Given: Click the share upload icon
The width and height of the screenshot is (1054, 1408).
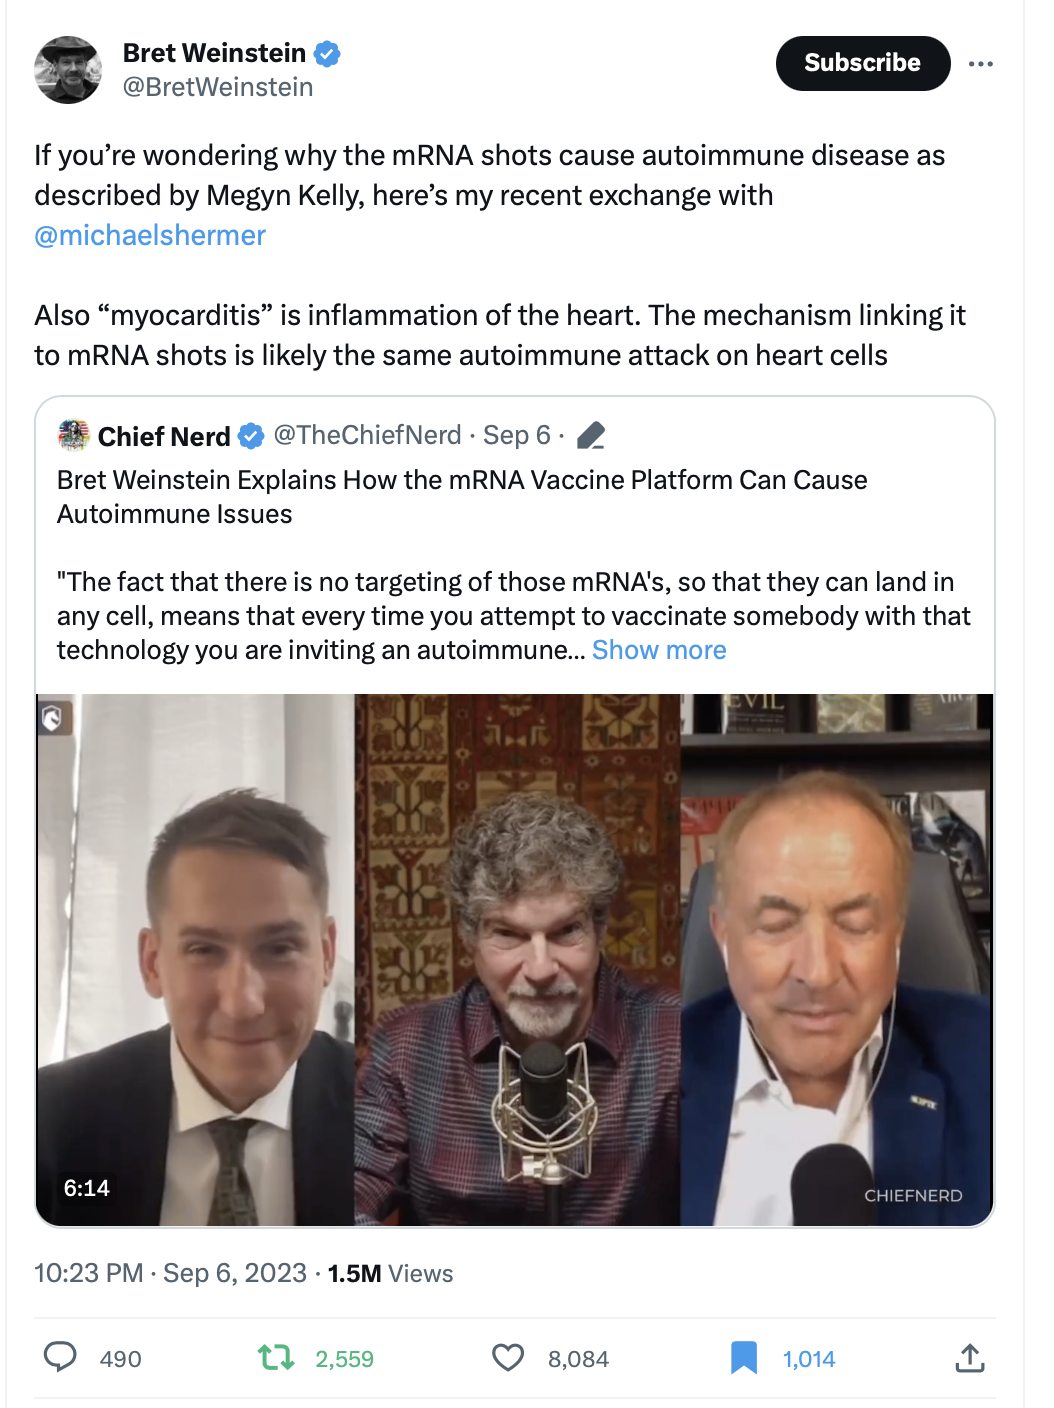Looking at the screenshot, I should point(970,1357).
